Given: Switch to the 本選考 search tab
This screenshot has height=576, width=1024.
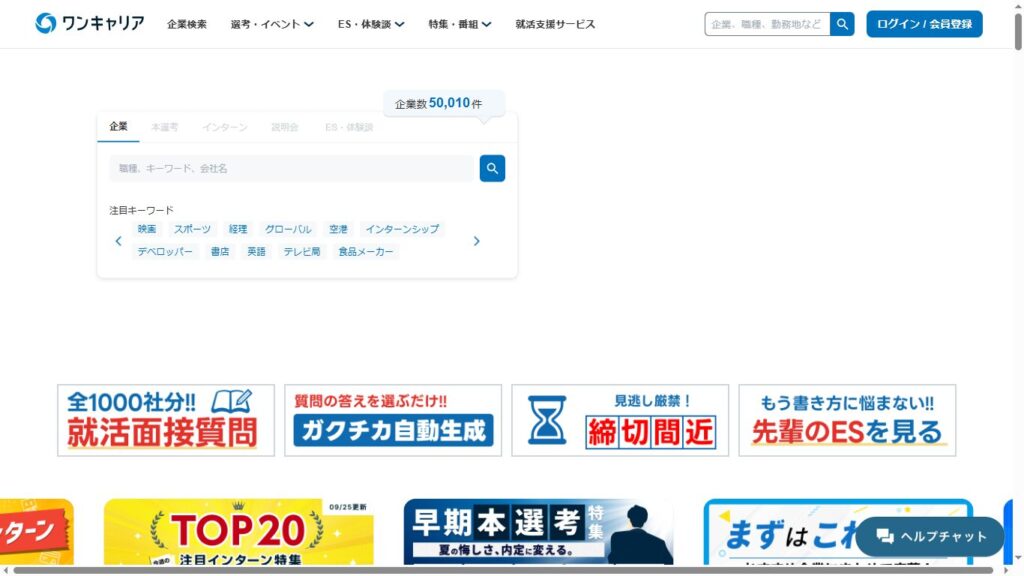Looking at the screenshot, I should 165,127.
